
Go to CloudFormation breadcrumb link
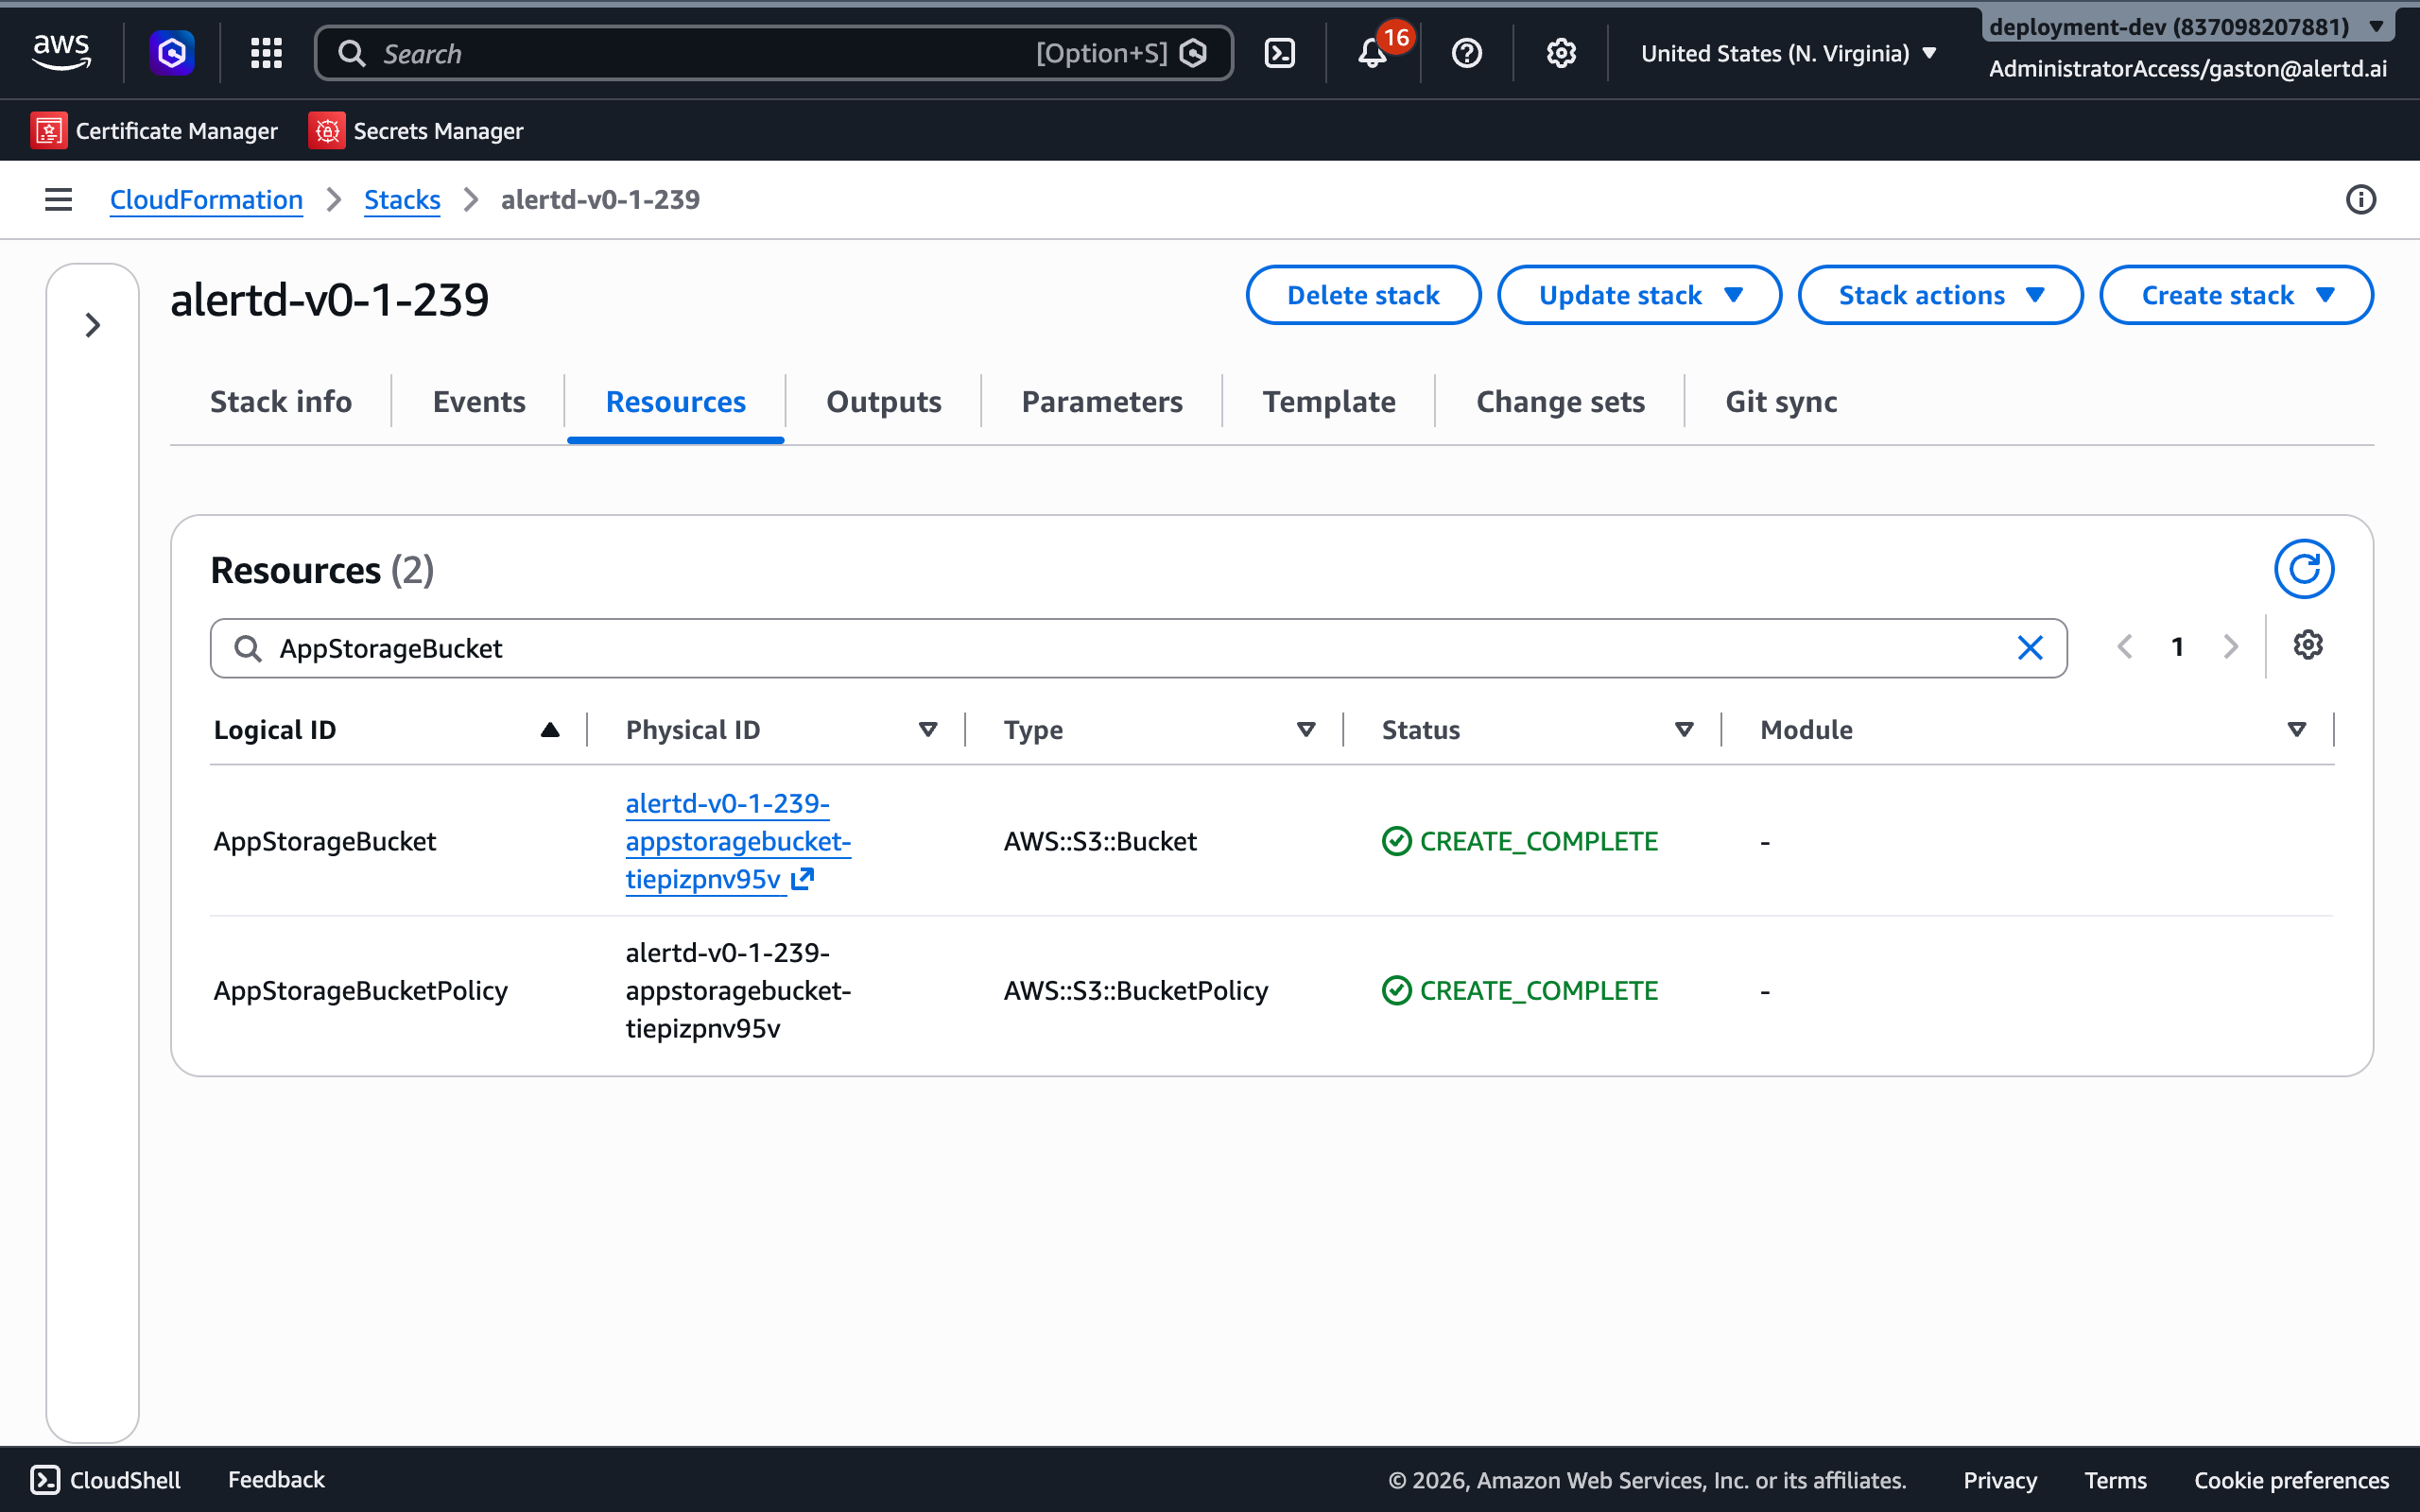206,199
